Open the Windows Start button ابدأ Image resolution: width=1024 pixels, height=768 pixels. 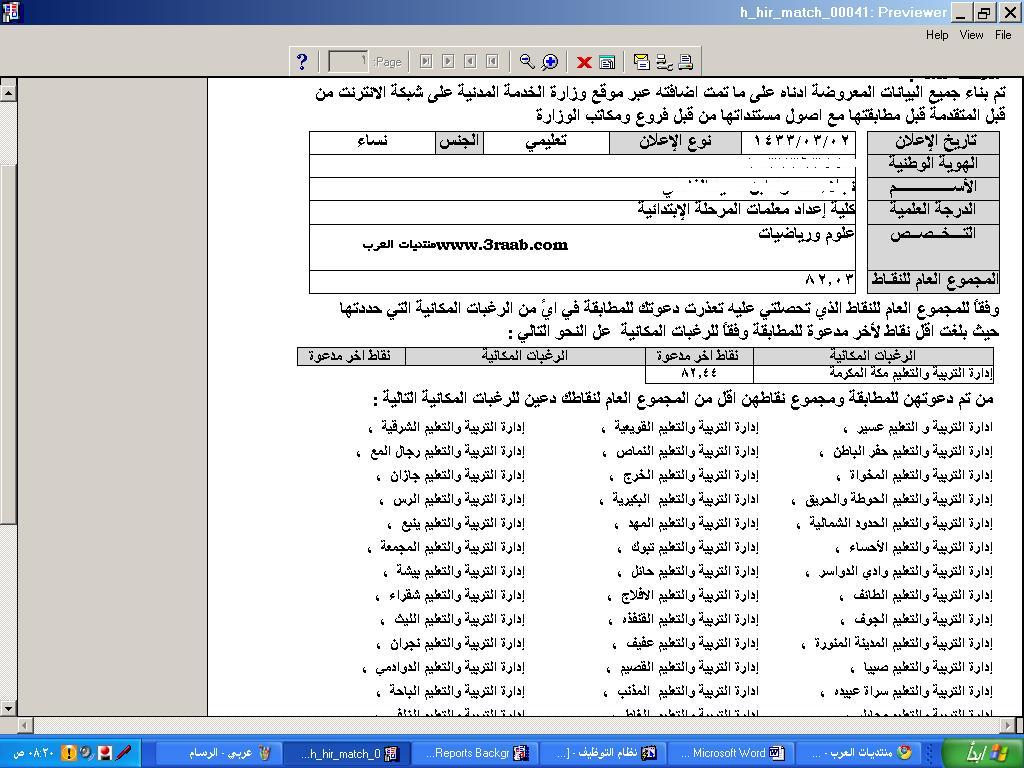(984, 753)
